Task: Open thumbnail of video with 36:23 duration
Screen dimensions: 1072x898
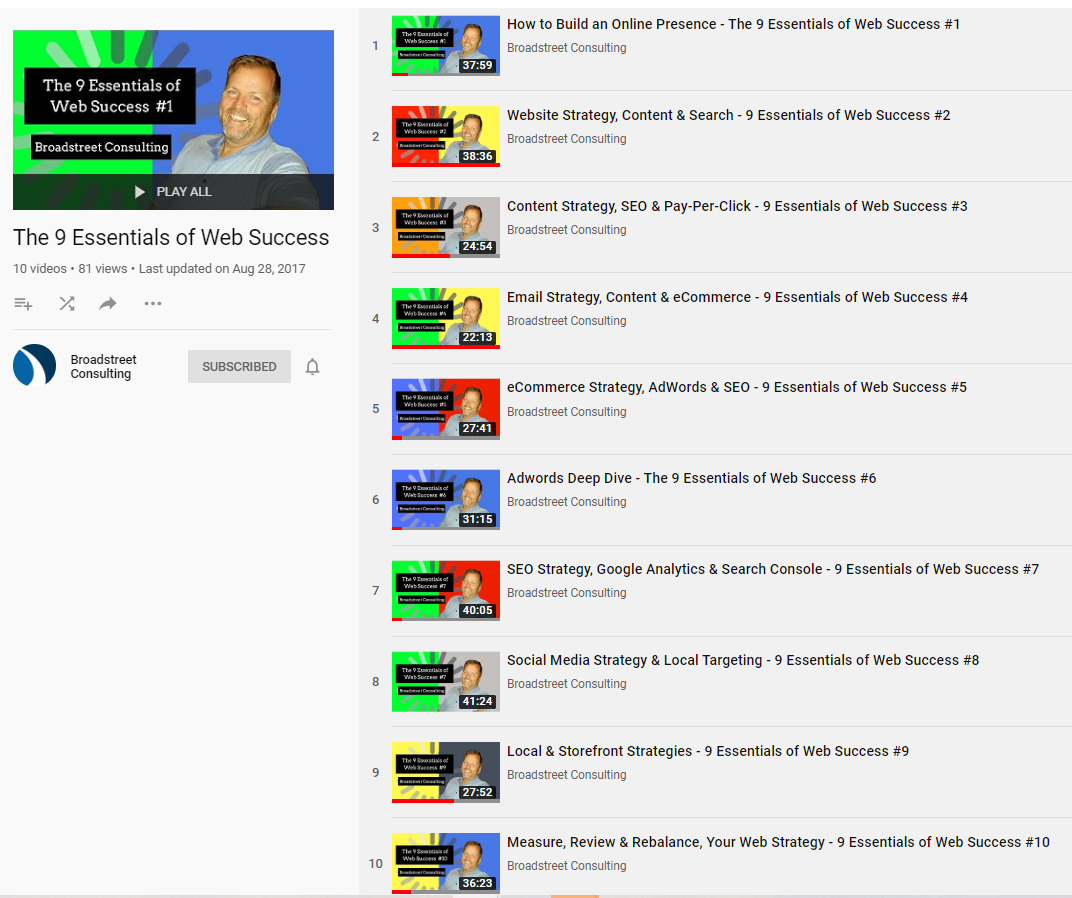Action: point(446,864)
